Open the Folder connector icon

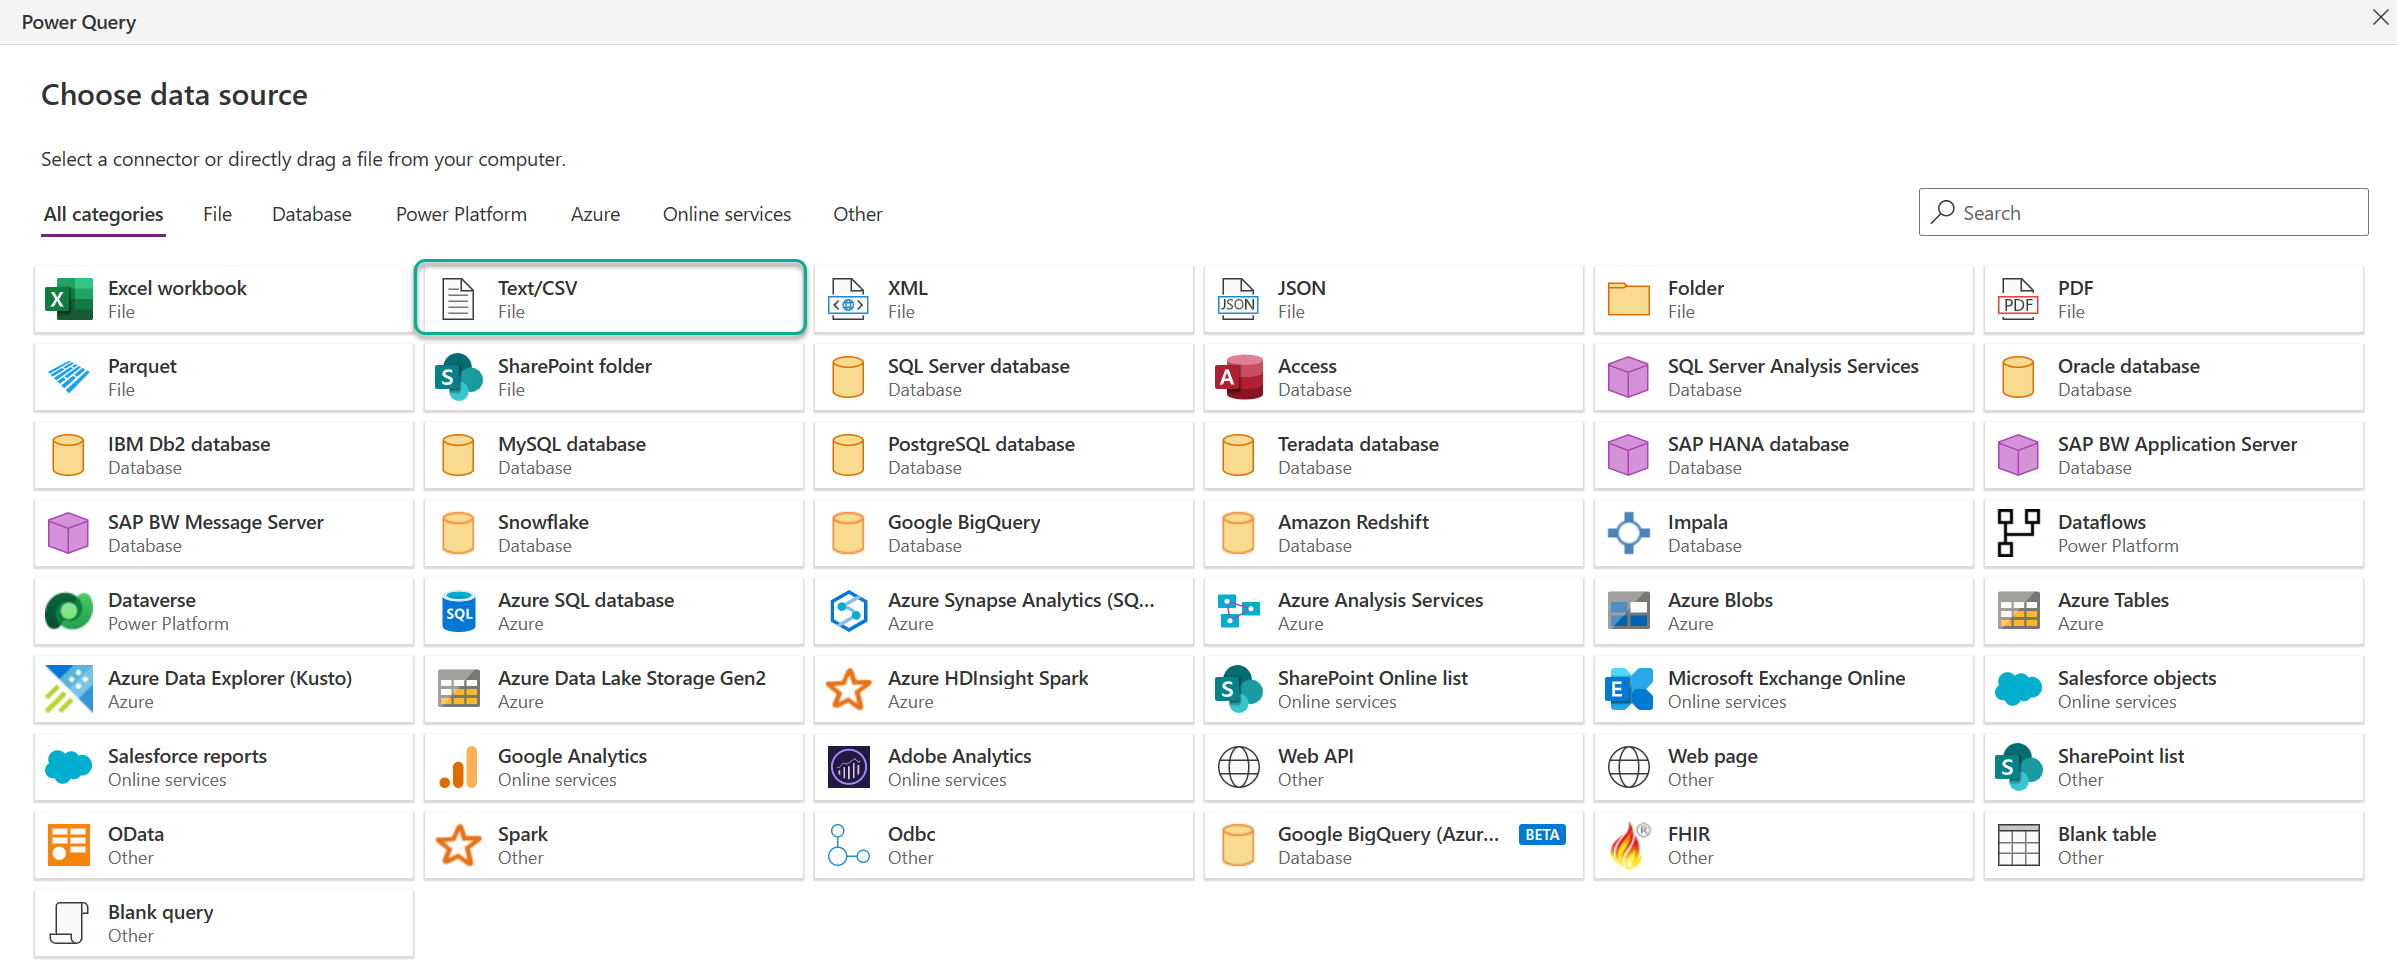(x=1629, y=299)
